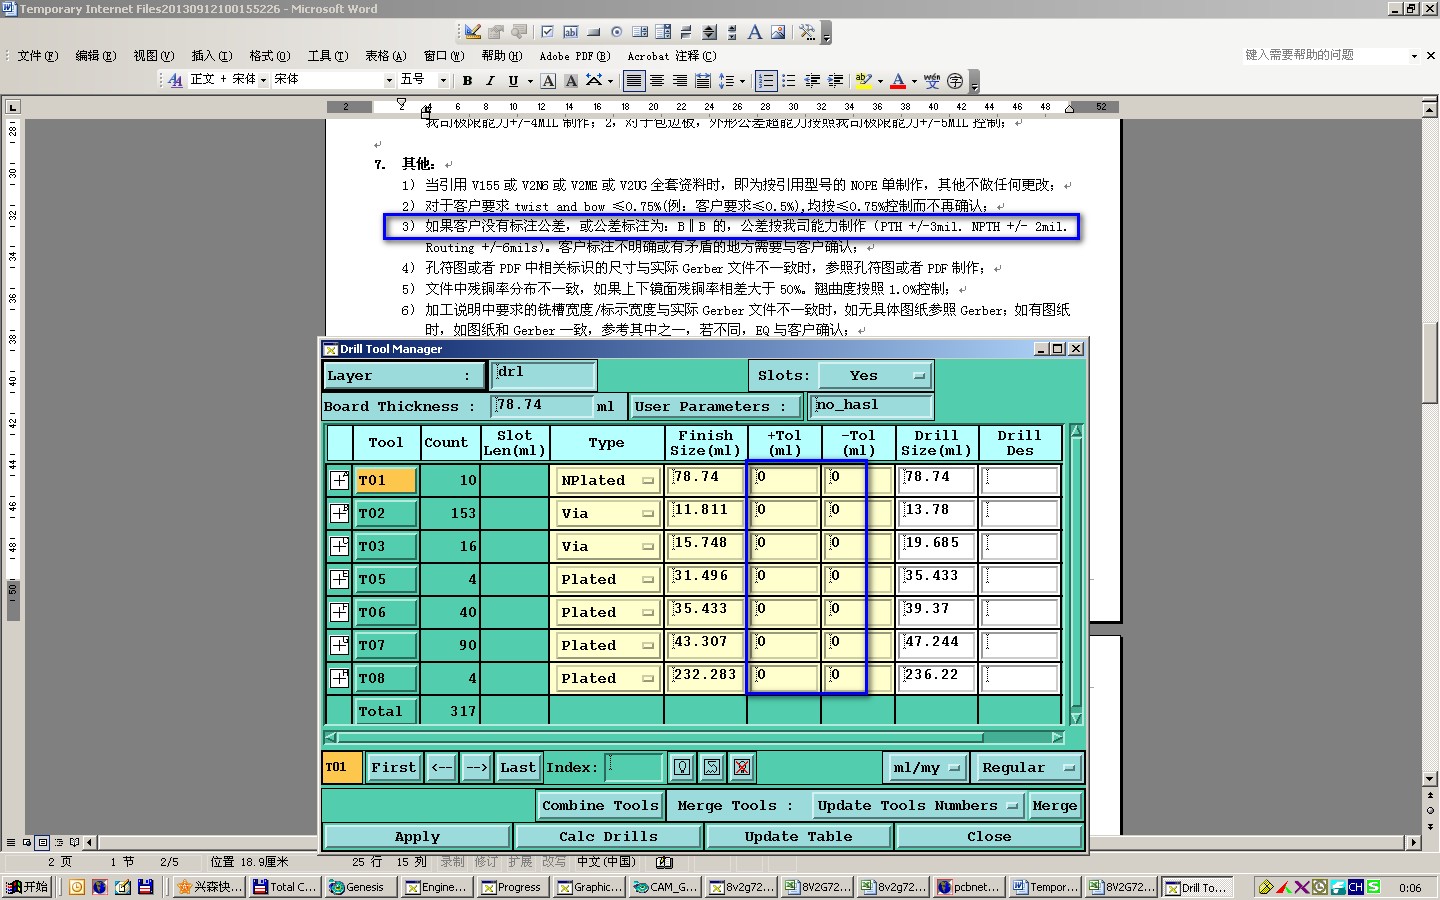Click the Update Table button
This screenshot has width=1440, height=900.
[x=798, y=837]
